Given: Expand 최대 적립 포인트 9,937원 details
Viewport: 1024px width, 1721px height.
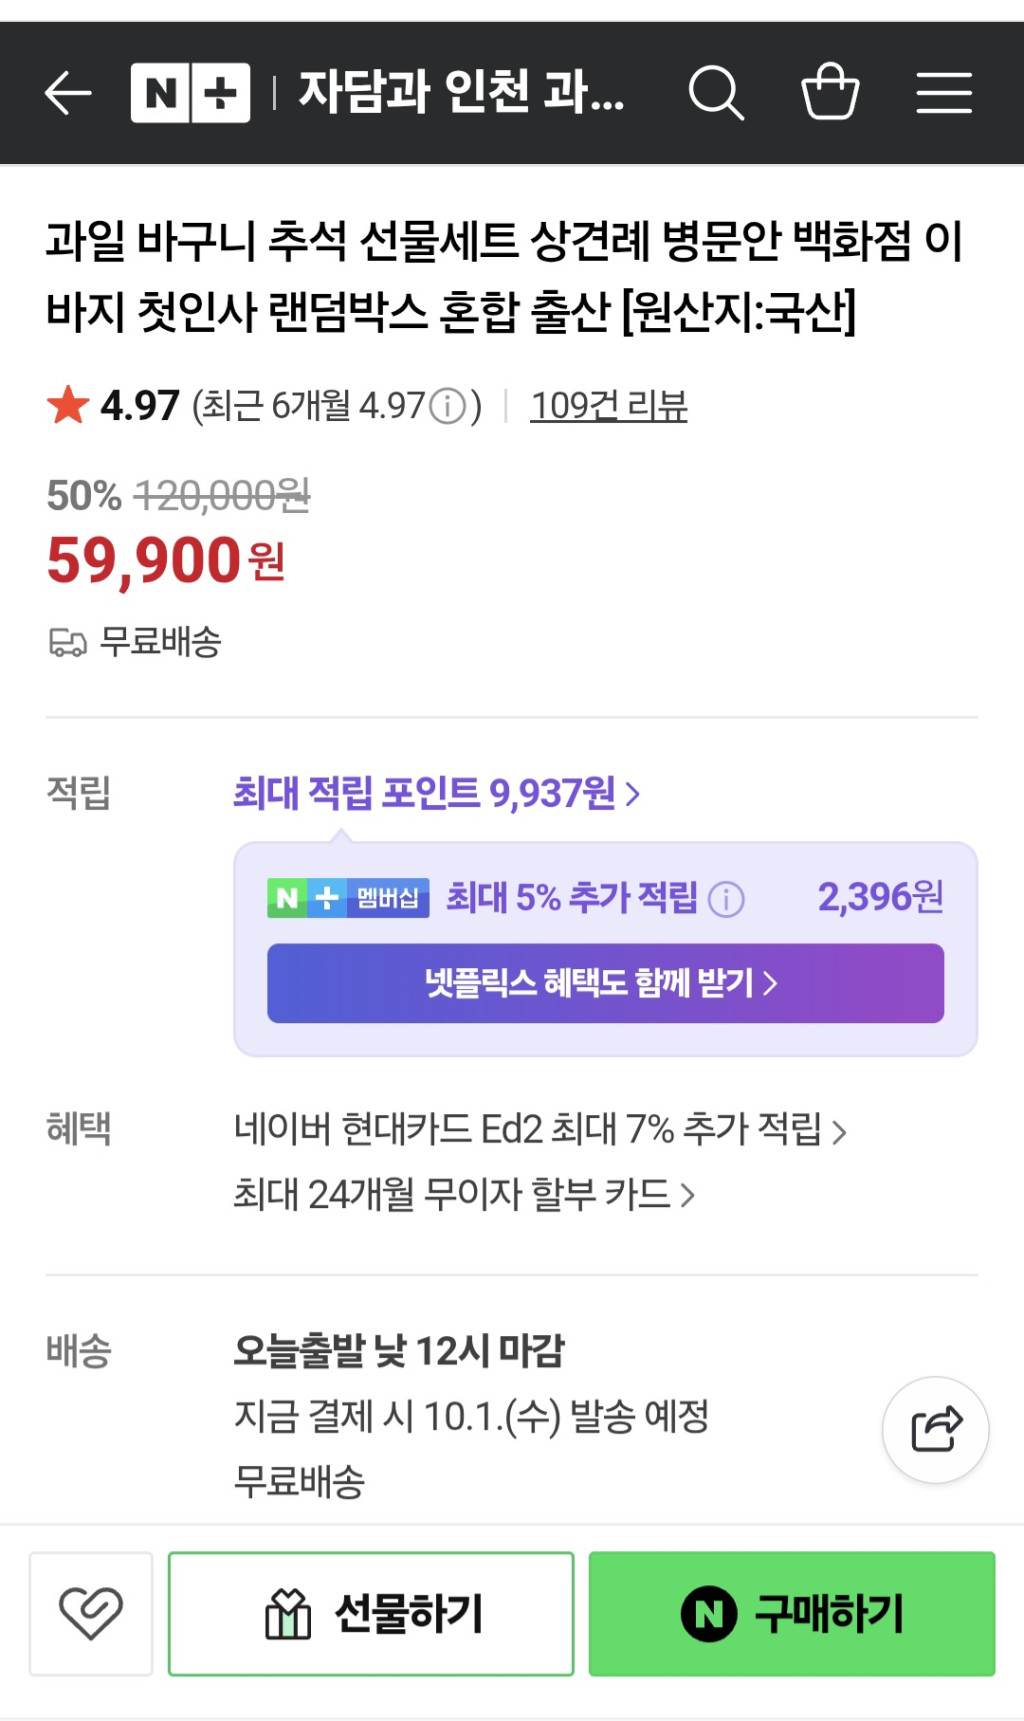Looking at the screenshot, I should (436, 793).
